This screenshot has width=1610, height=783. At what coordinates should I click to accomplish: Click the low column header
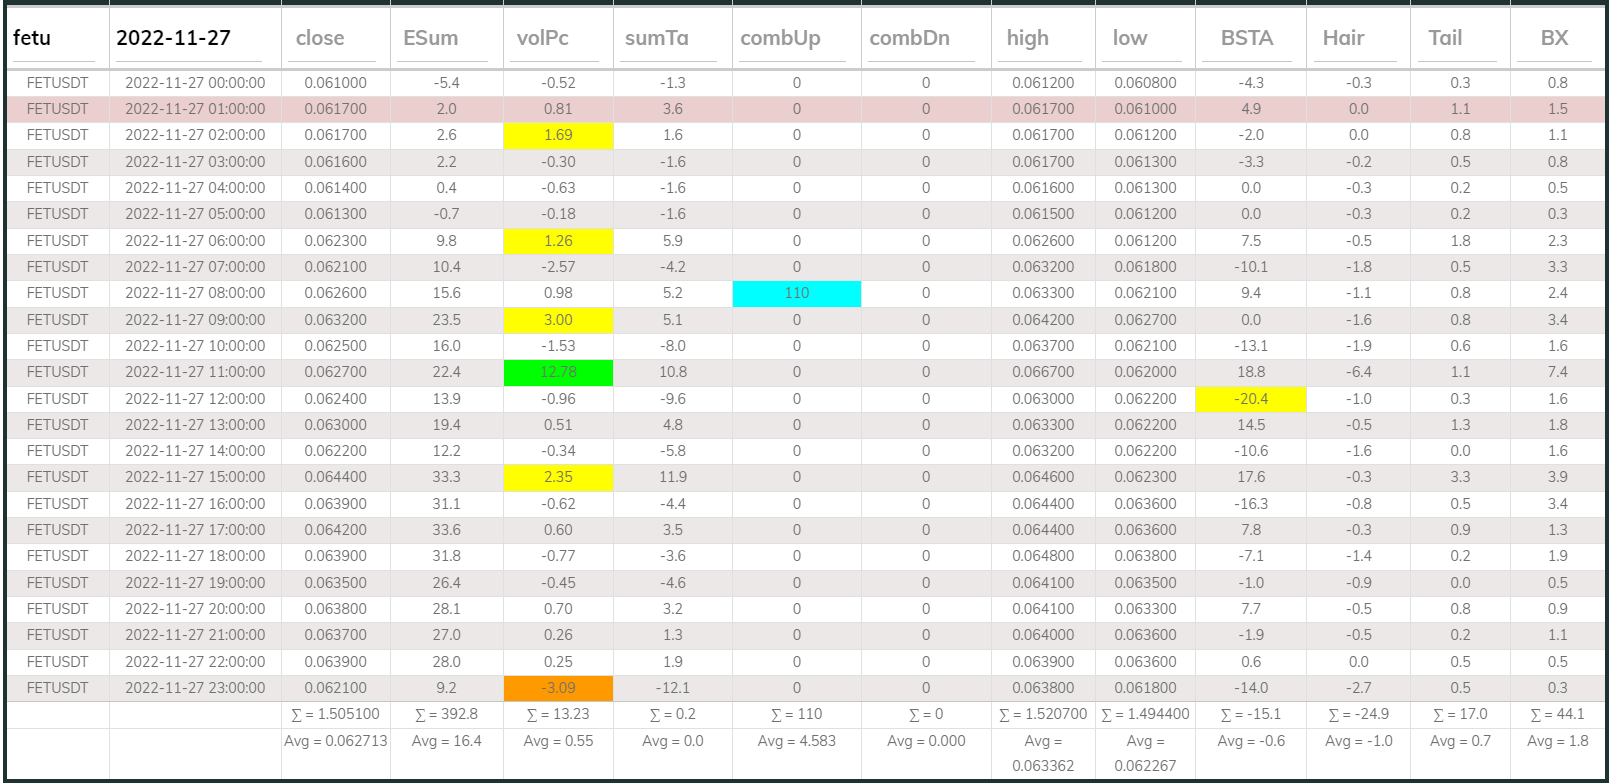point(1130,38)
